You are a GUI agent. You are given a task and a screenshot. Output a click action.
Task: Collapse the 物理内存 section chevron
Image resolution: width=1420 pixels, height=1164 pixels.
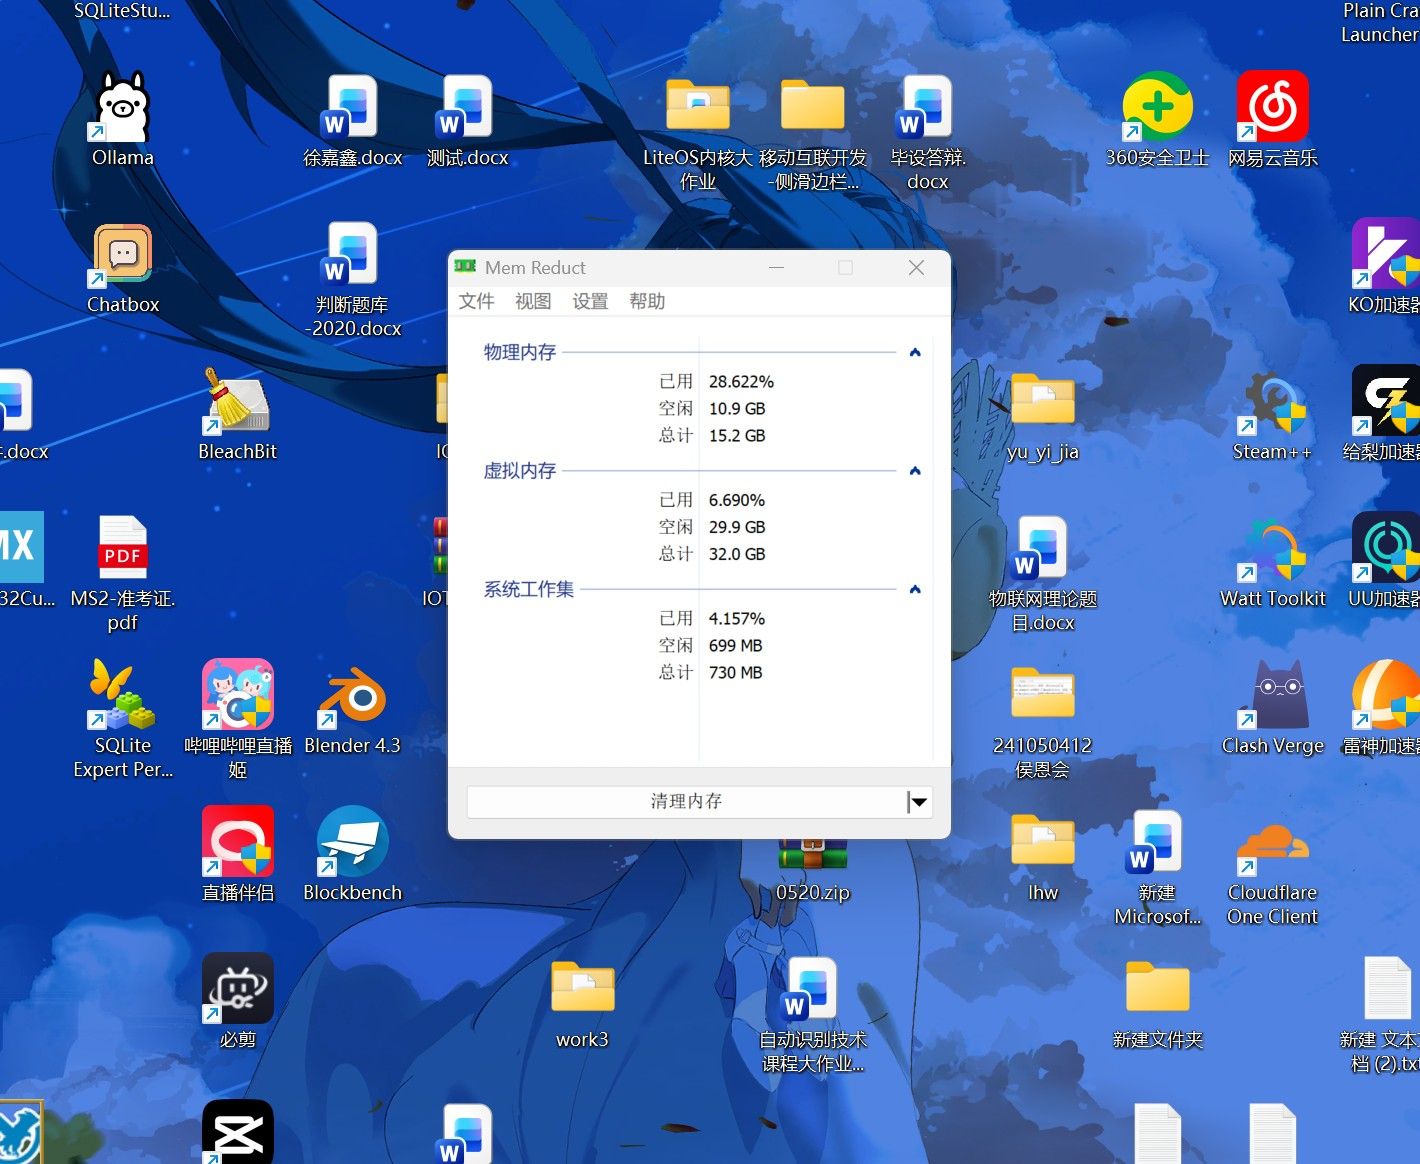coord(914,352)
